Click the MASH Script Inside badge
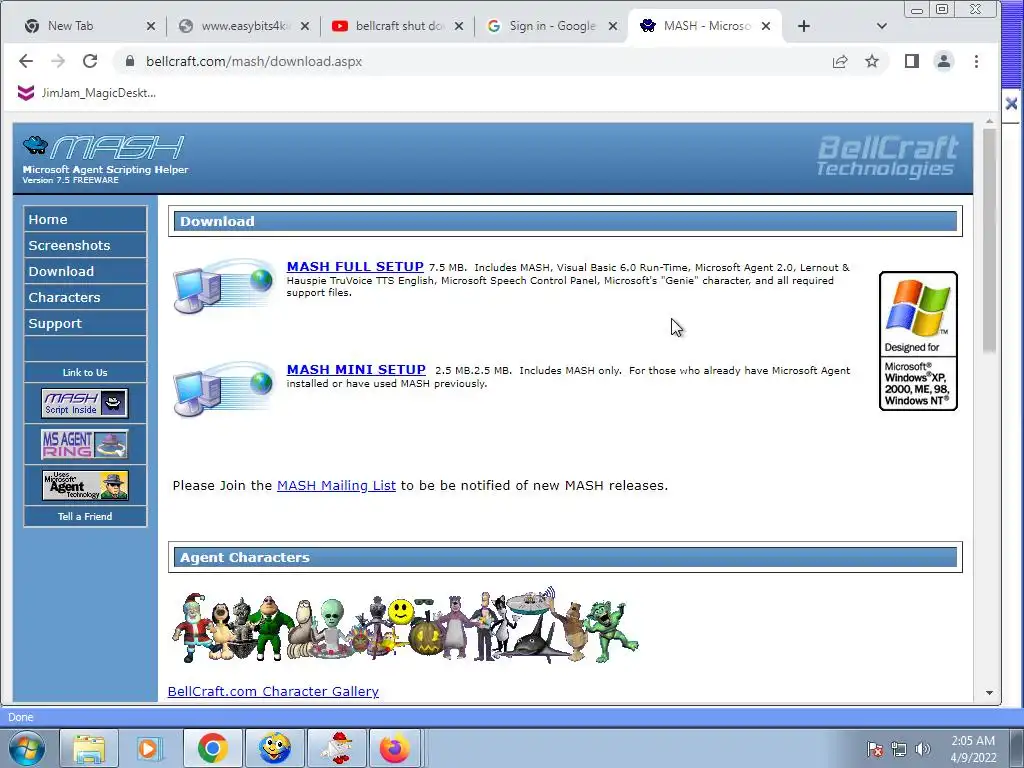 click(85, 403)
